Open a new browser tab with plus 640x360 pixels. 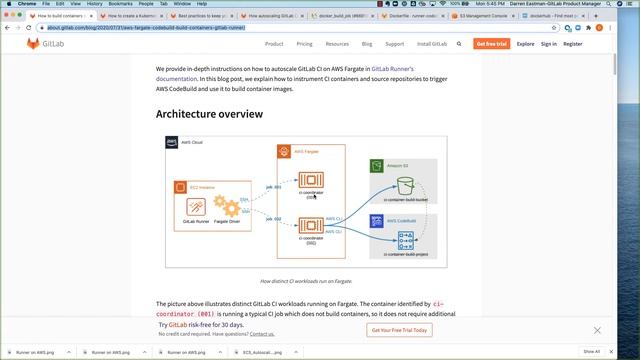(596, 16)
